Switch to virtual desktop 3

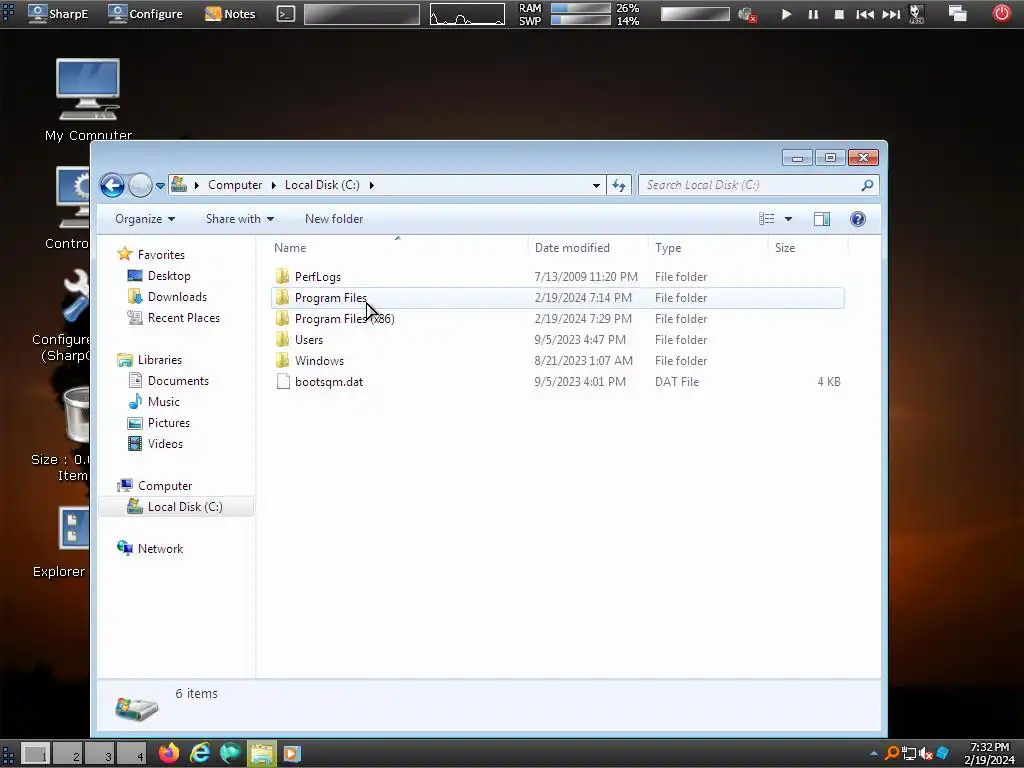coord(101,754)
